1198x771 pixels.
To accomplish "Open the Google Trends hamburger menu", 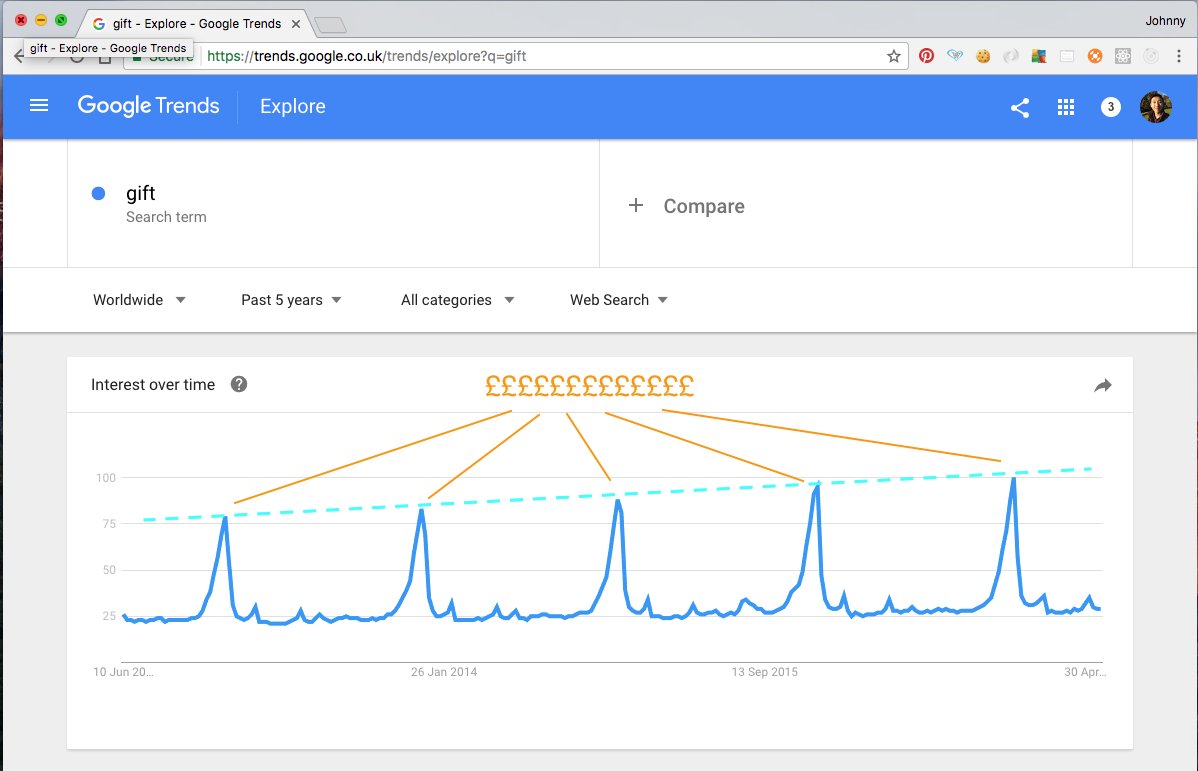I will pos(38,105).
